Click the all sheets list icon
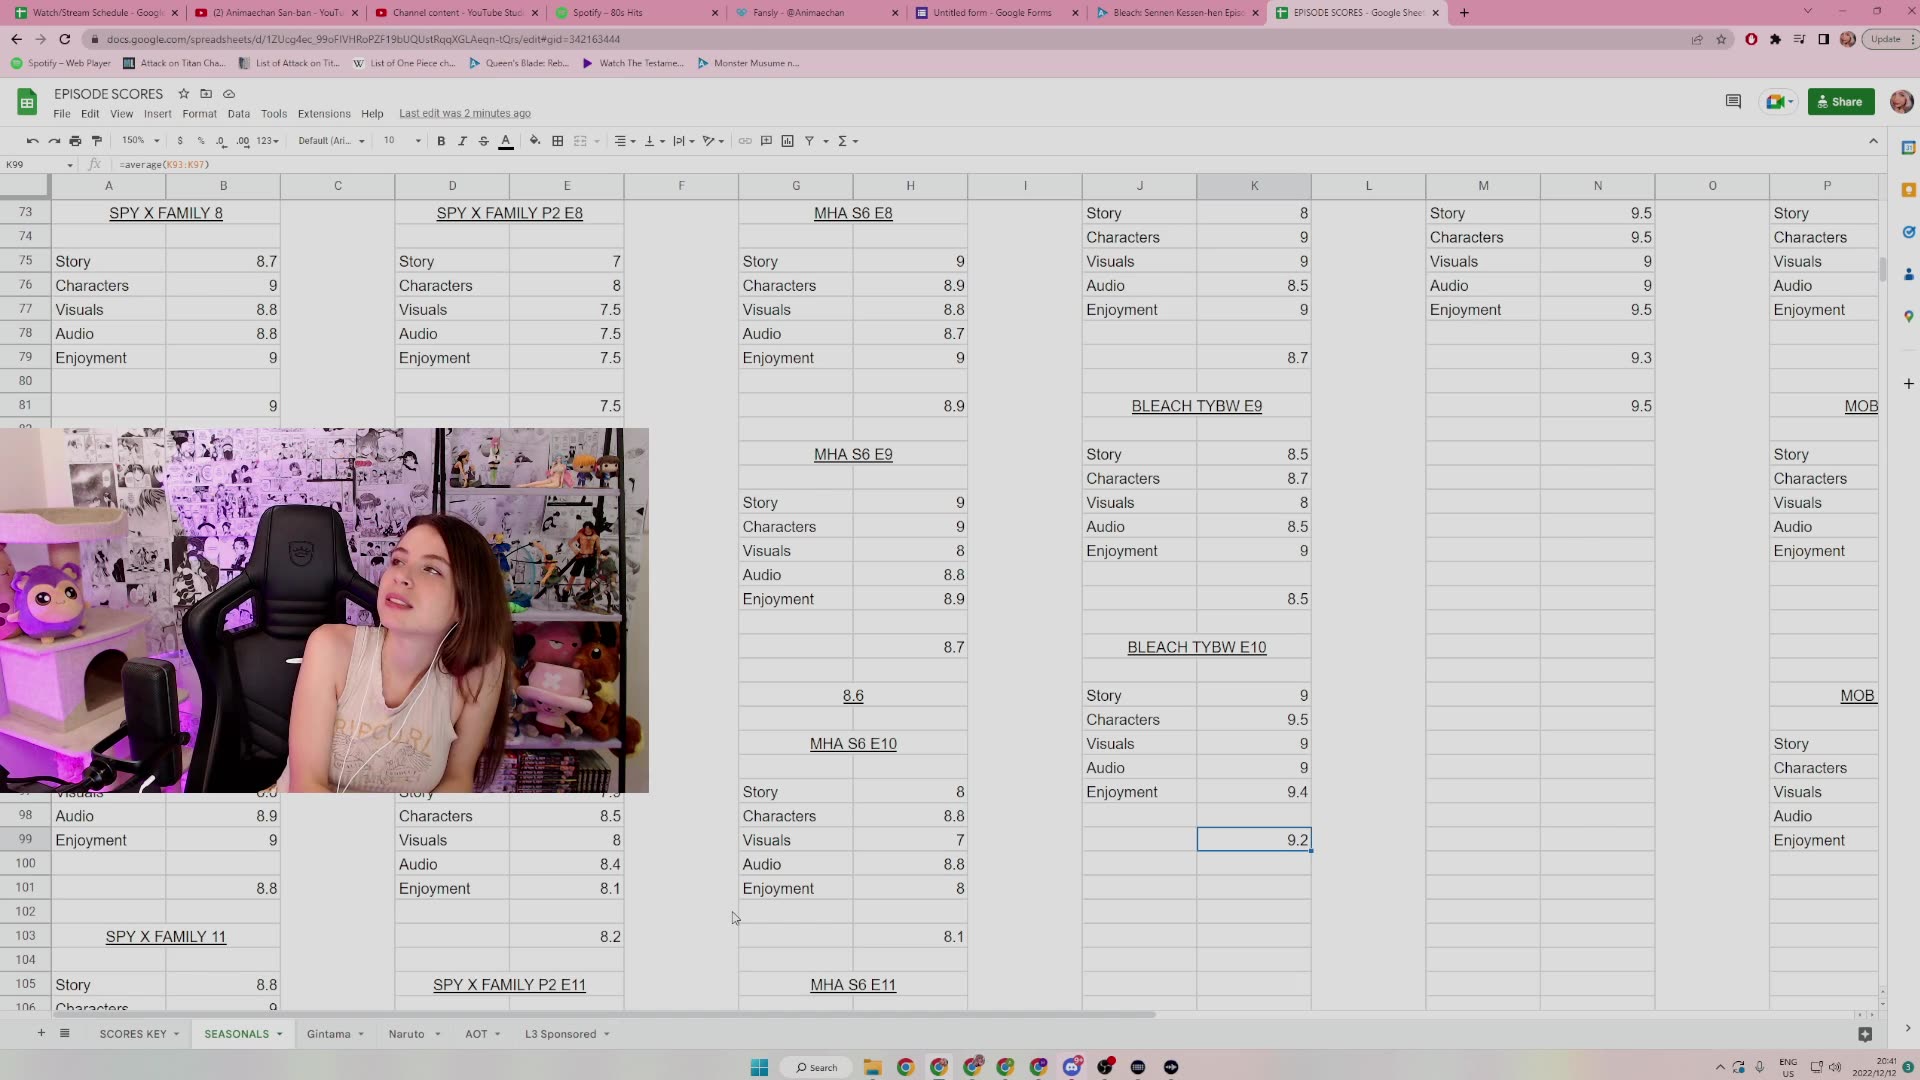The image size is (1920, 1080). 65,1033
